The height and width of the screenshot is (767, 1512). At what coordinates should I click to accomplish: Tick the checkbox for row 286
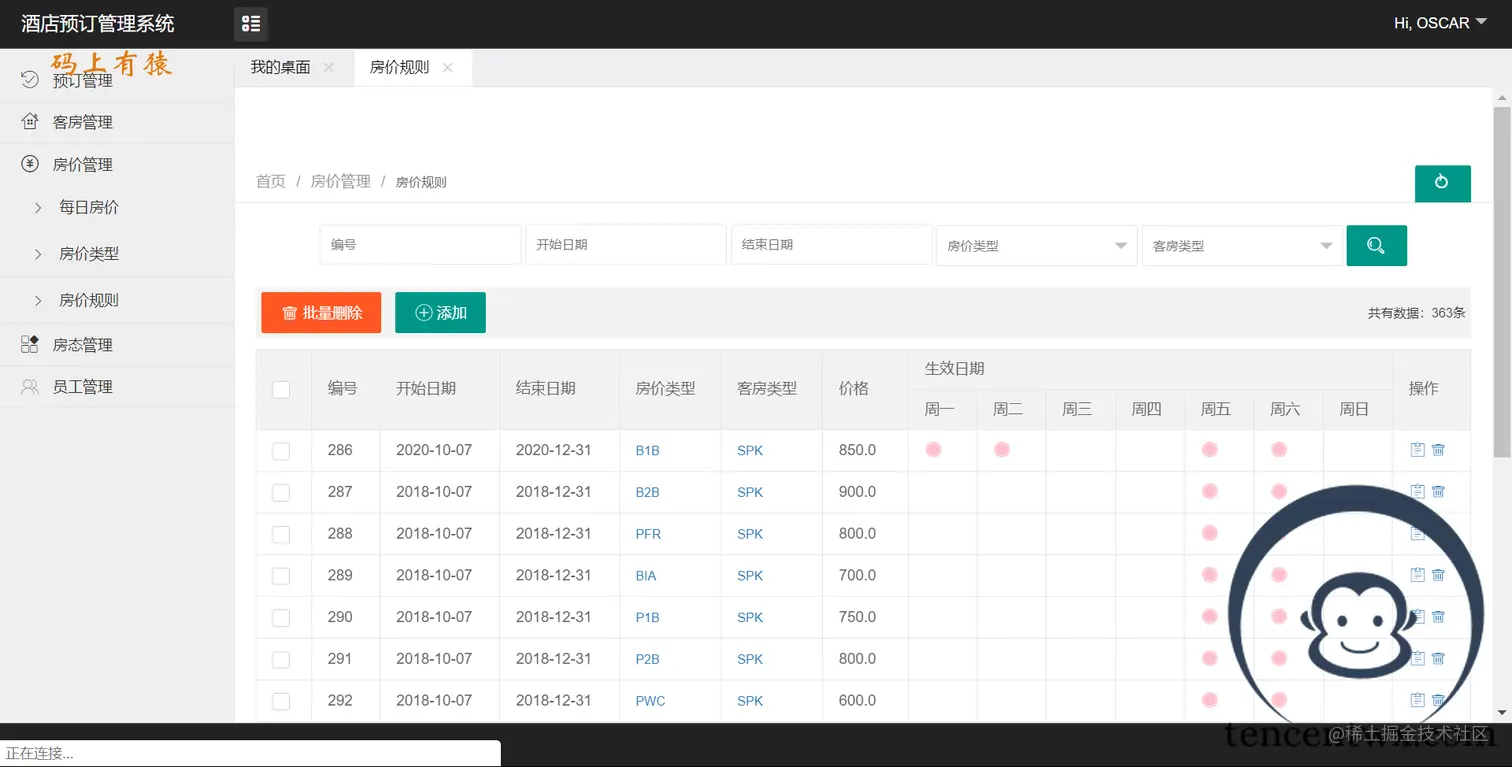coord(281,451)
